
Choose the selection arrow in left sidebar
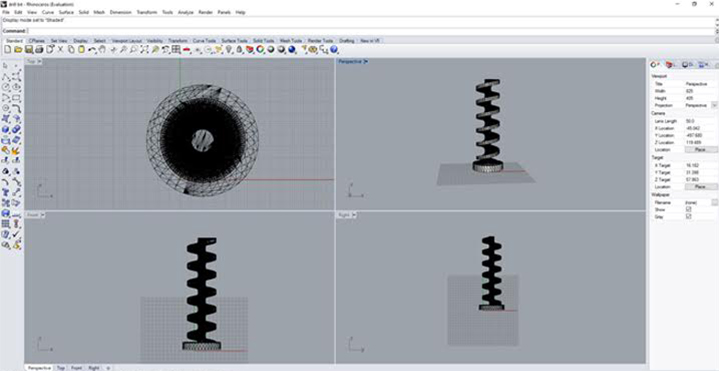pyautogui.click(x=6, y=66)
